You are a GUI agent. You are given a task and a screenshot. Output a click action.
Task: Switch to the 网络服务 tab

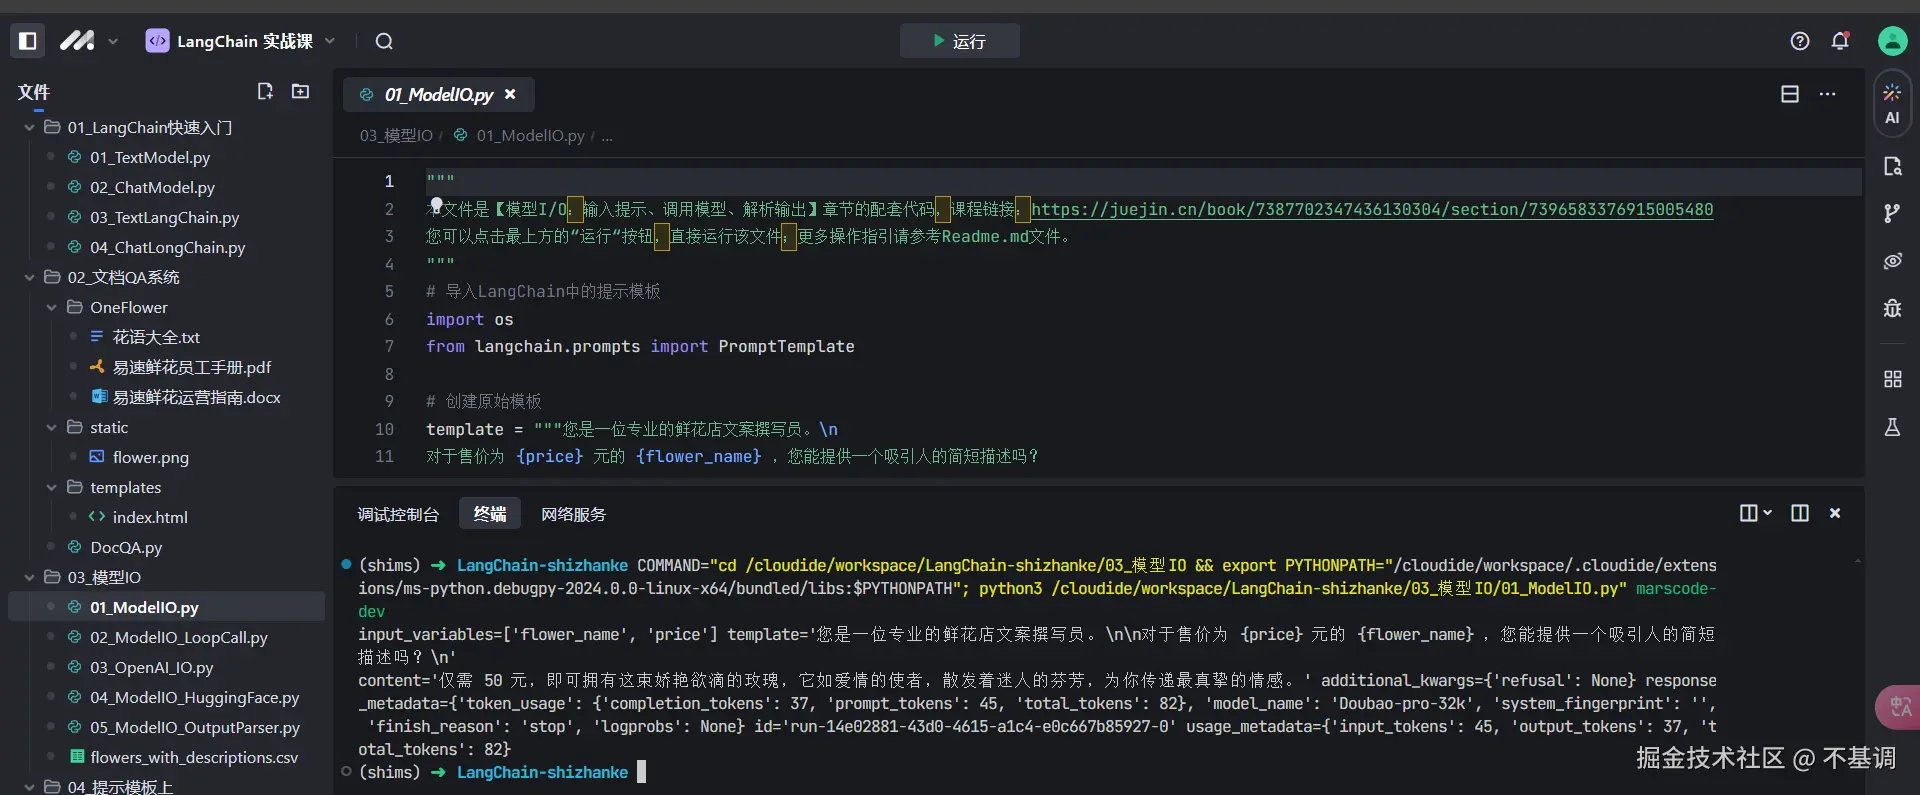click(573, 514)
